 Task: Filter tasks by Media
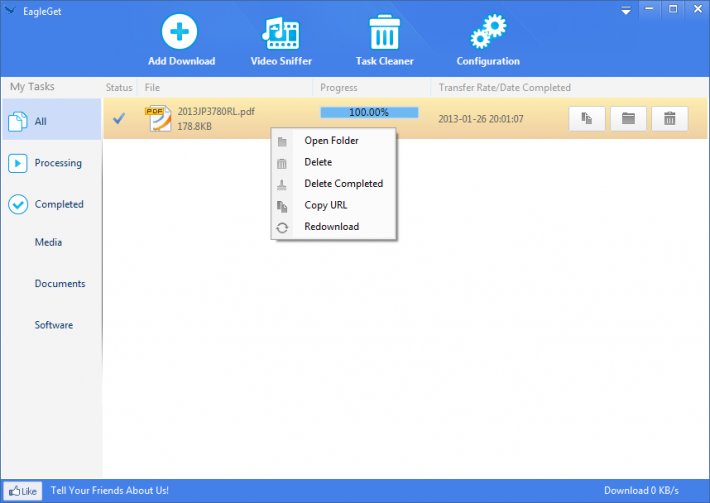(48, 242)
